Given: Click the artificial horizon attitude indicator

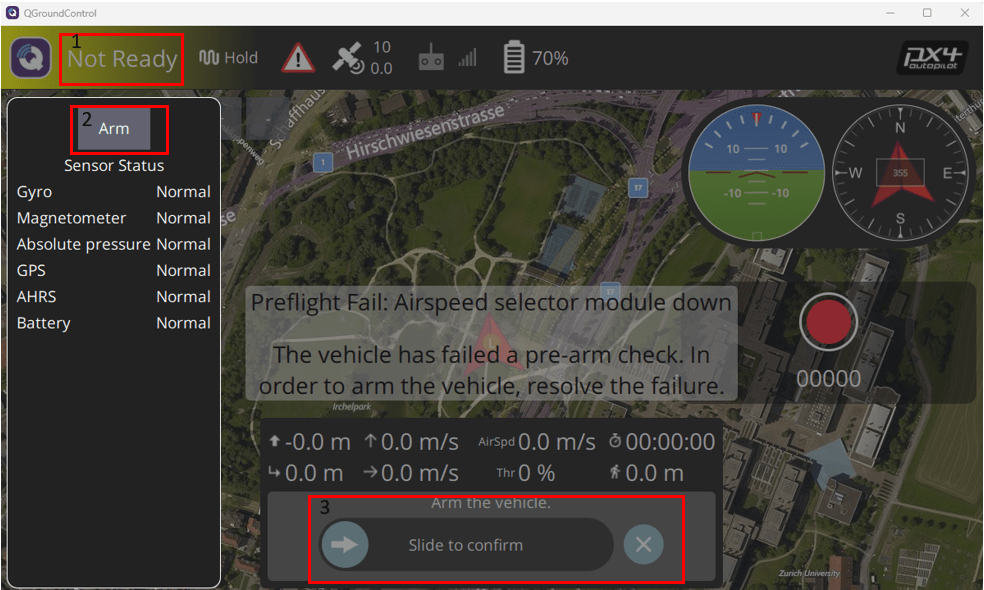Looking at the screenshot, I should pyautogui.click(x=756, y=172).
